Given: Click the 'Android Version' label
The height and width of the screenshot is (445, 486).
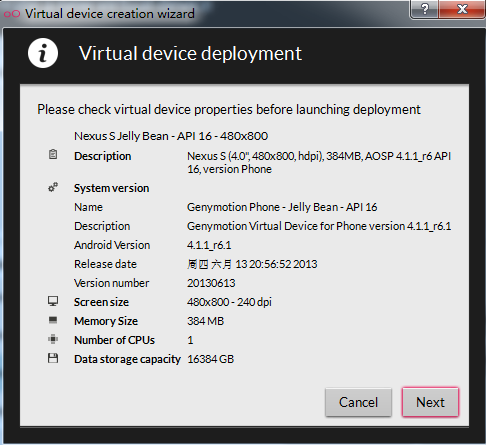Looking at the screenshot, I should pos(112,245).
